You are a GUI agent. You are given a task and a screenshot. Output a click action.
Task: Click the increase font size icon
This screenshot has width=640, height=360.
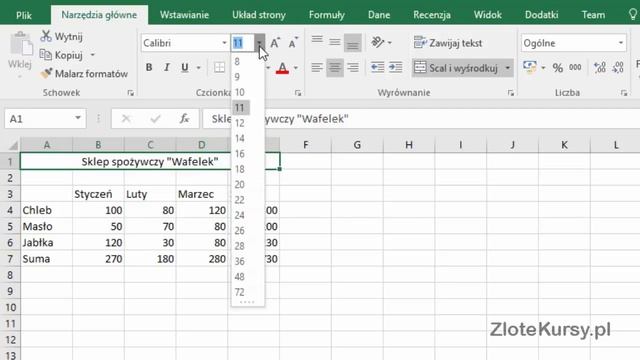coord(275,43)
